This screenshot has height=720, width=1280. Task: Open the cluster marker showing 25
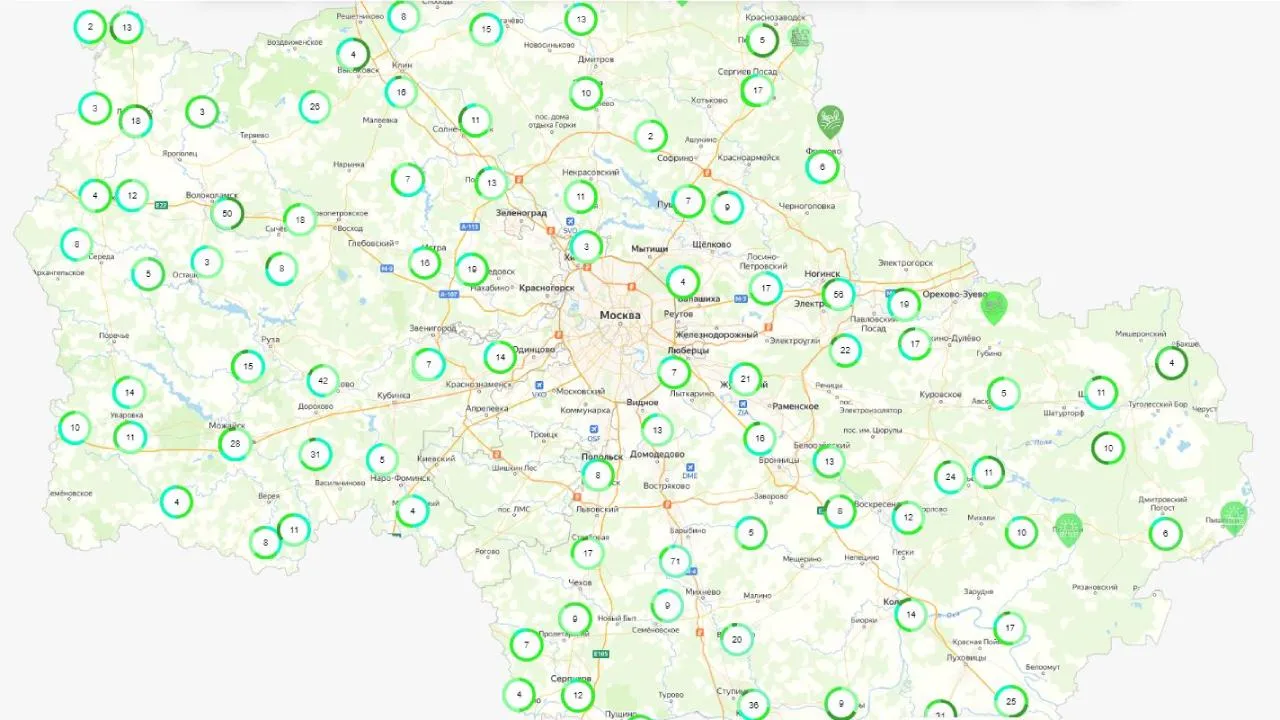tap(1011, 702)
